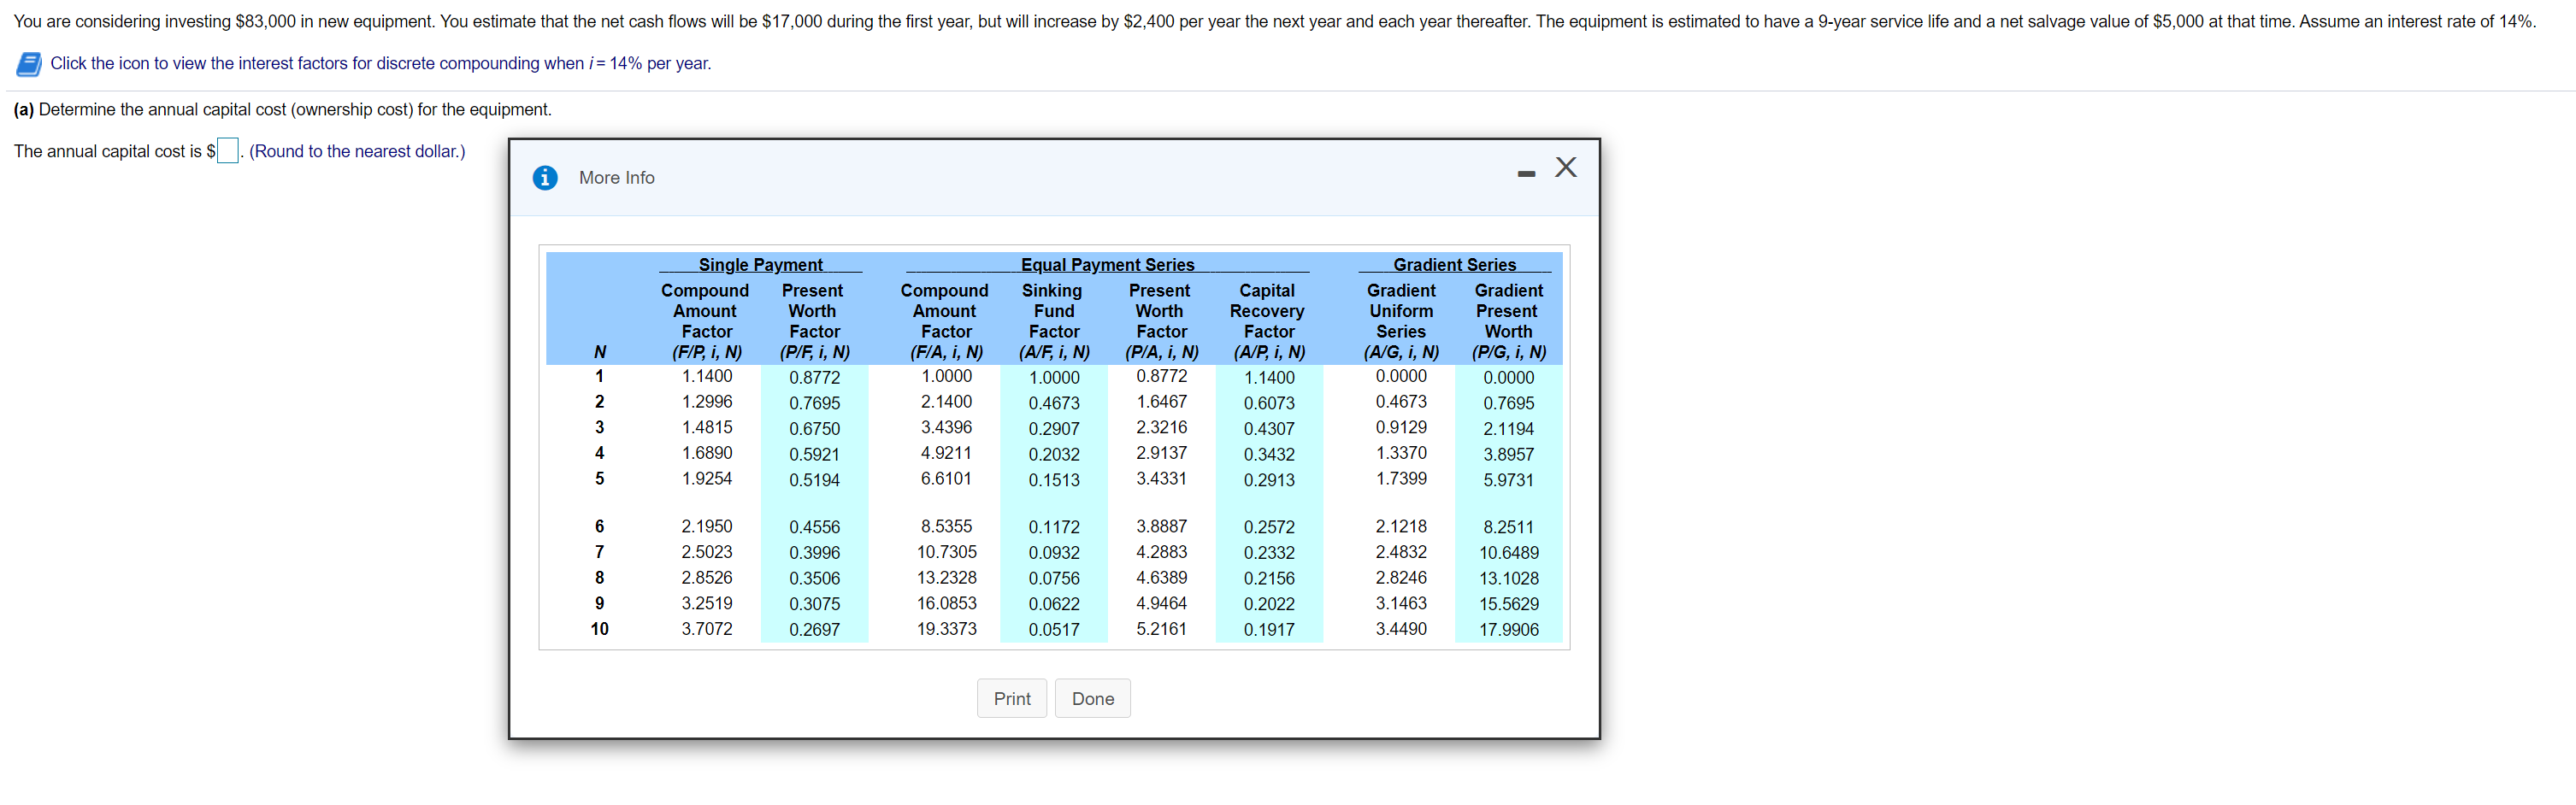Viewport: 2576px width, 805px height.
Task: Click the (P/F, i, N) column label
Action: point(815,352)
